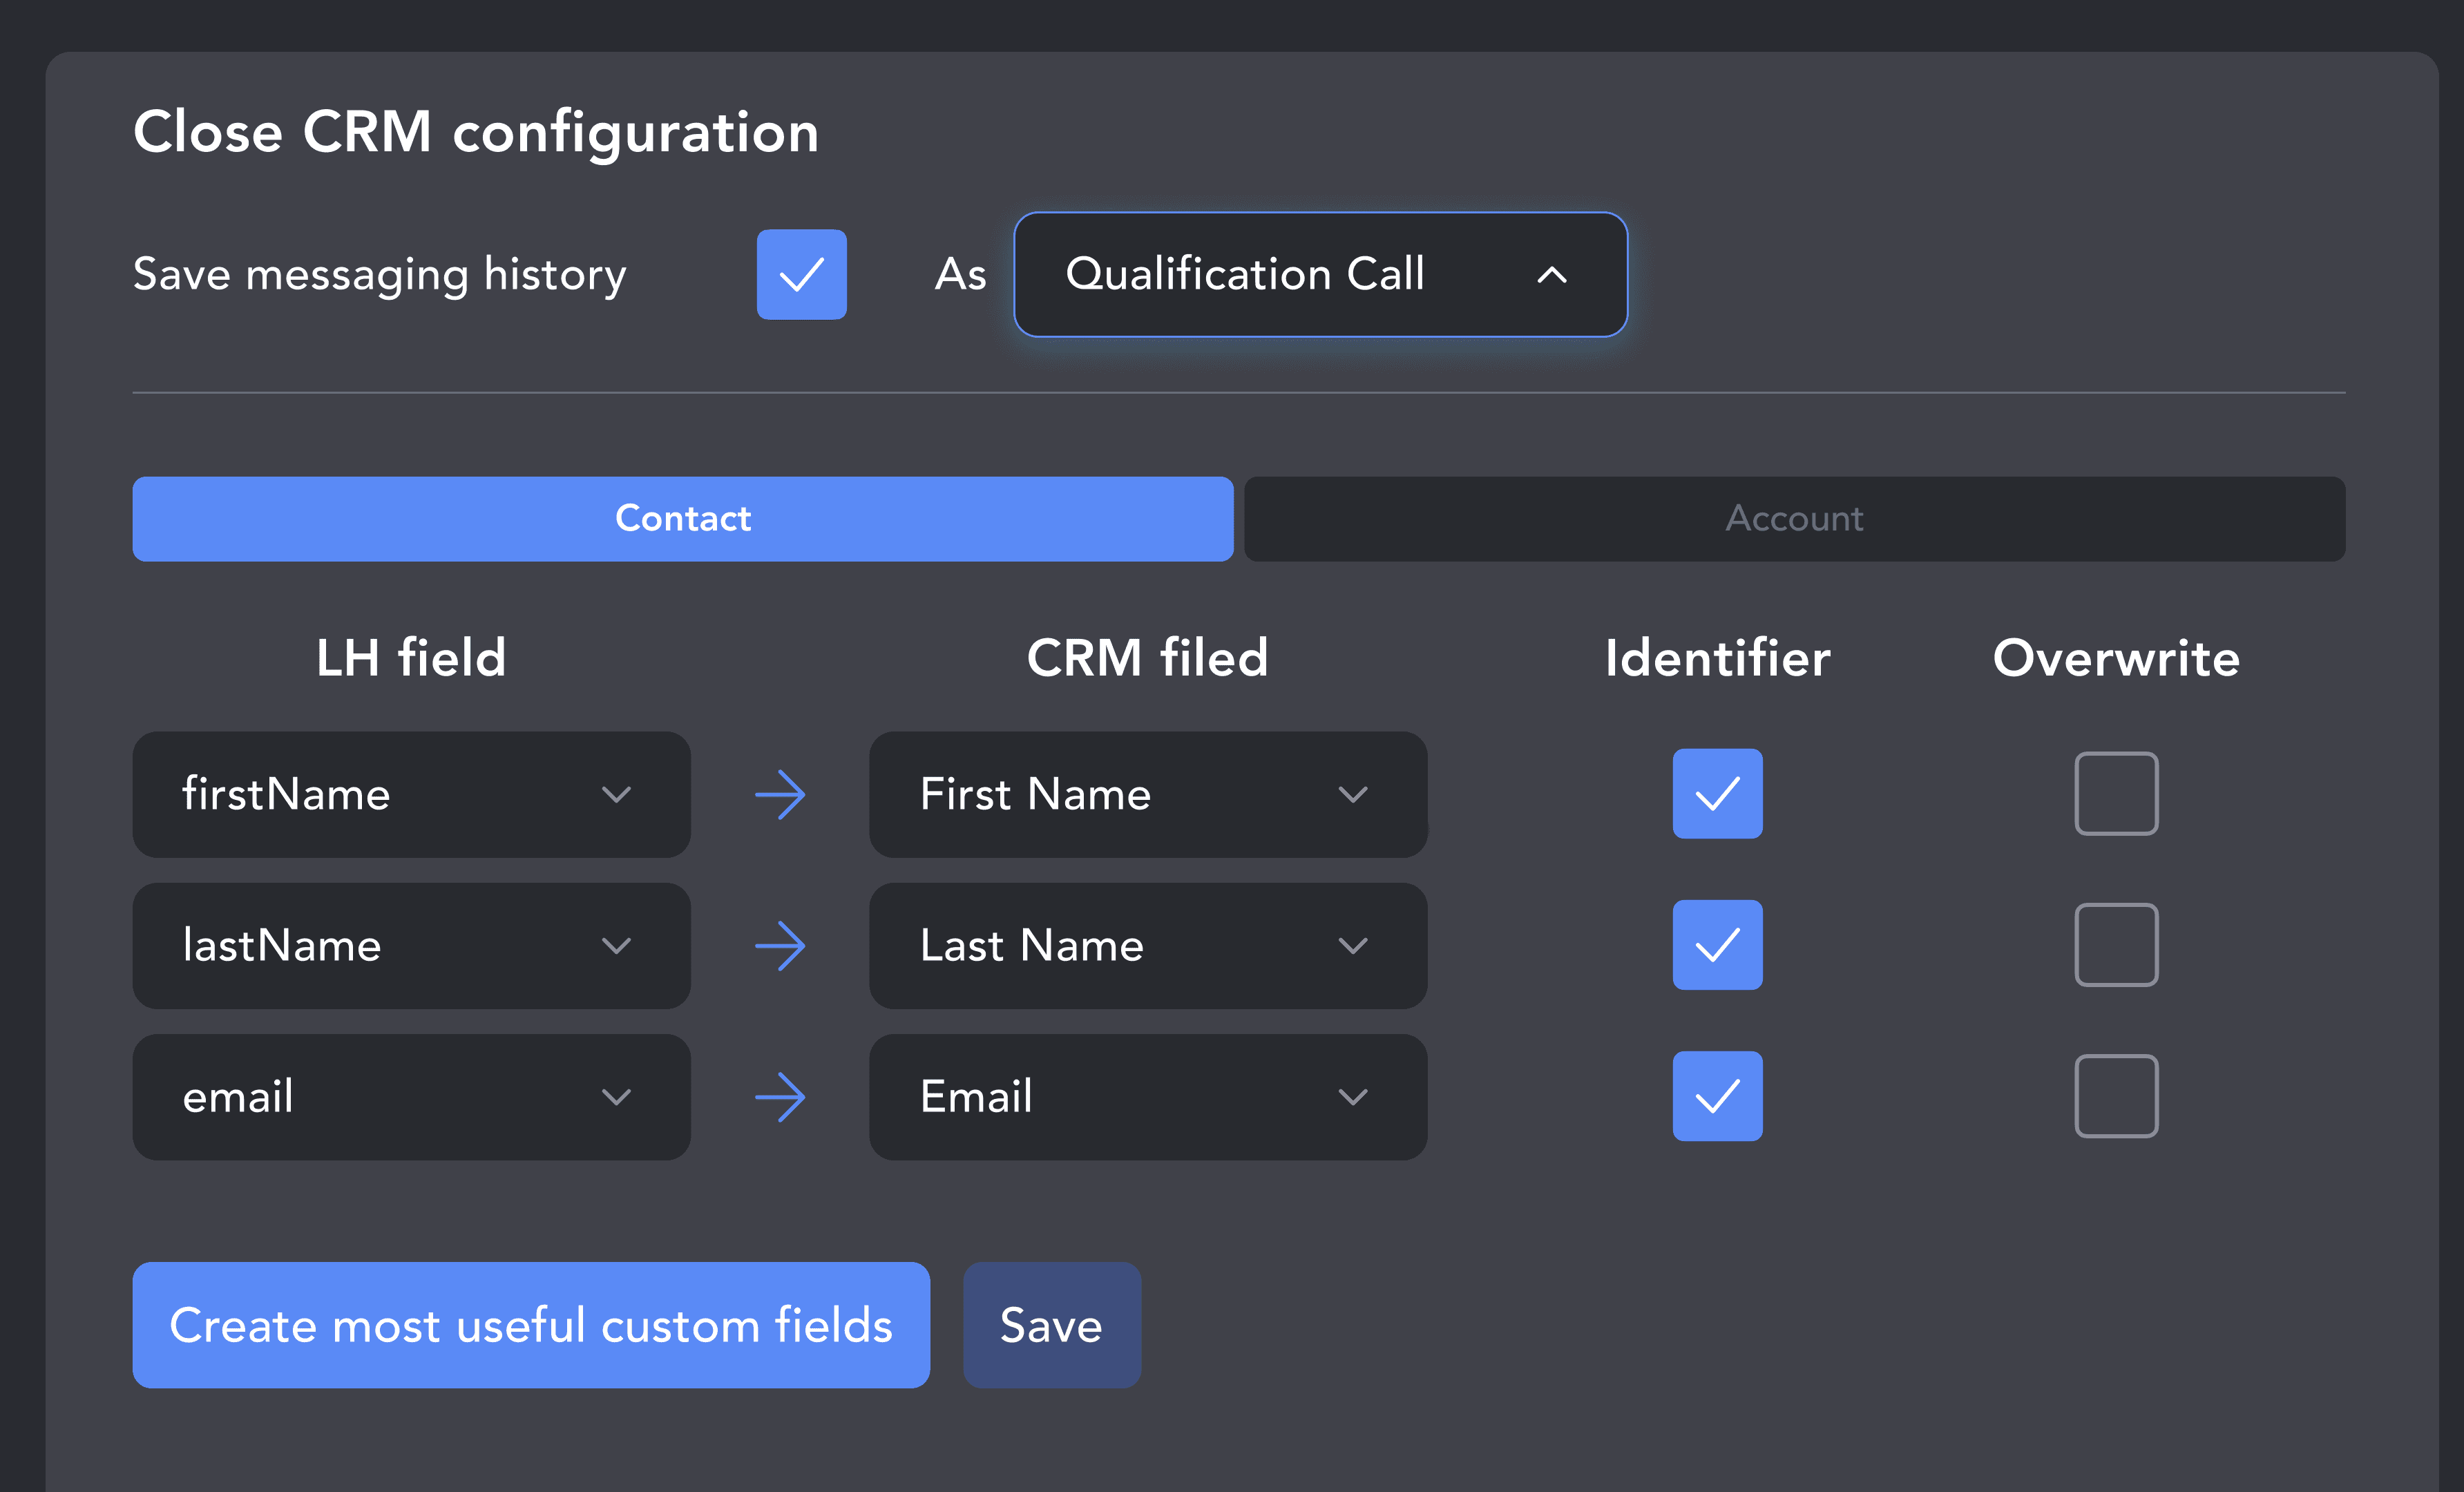Image resolution: width=2464 pixels, height=1492 pixels.
Task: Click the LH field column header
Action: point(411,658)
